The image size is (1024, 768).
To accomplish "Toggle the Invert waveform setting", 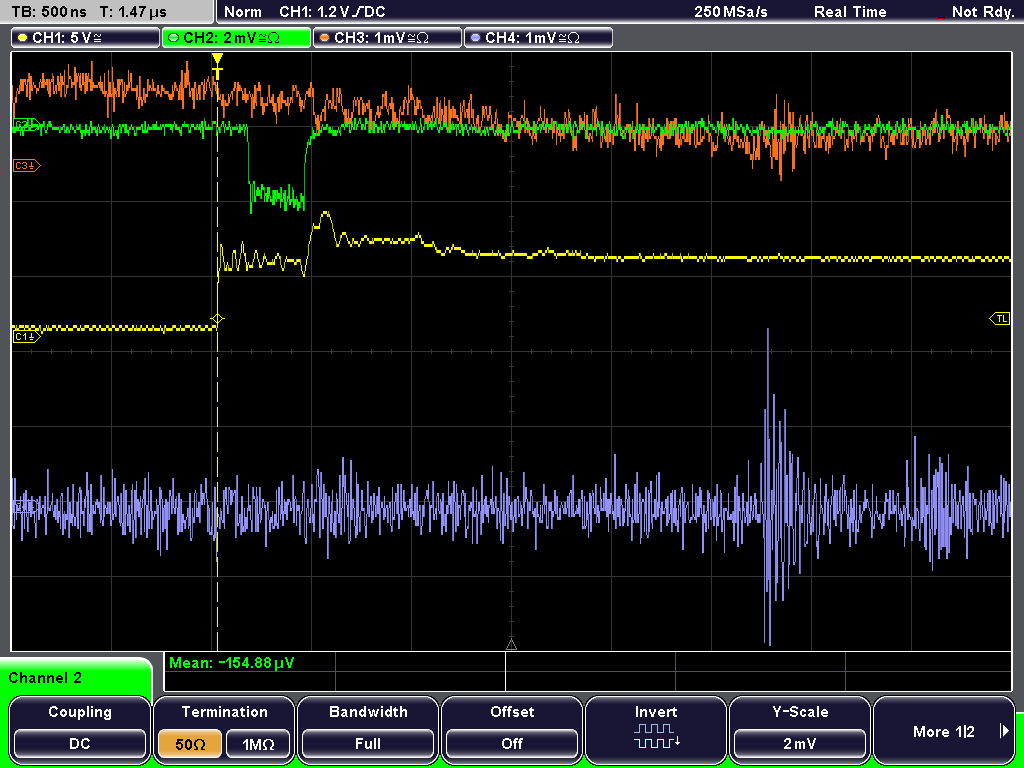I will [656, 728].
